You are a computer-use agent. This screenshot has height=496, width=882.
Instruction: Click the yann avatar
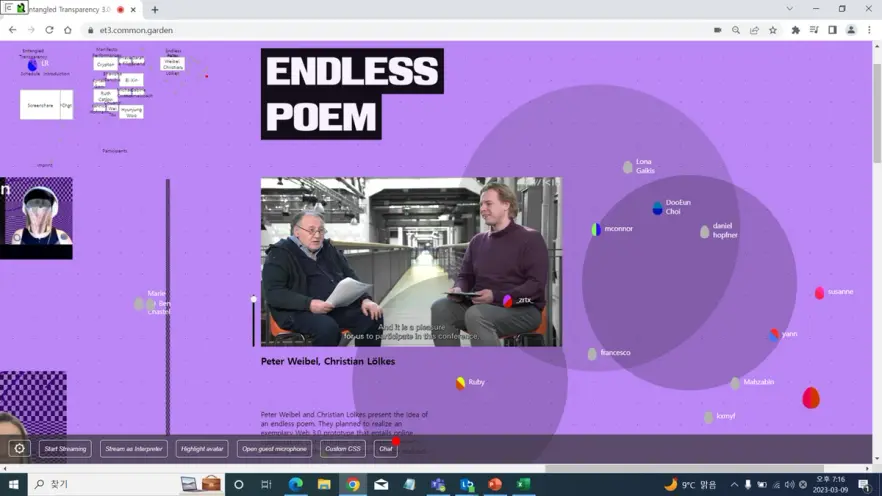click(x=774, y=335)
